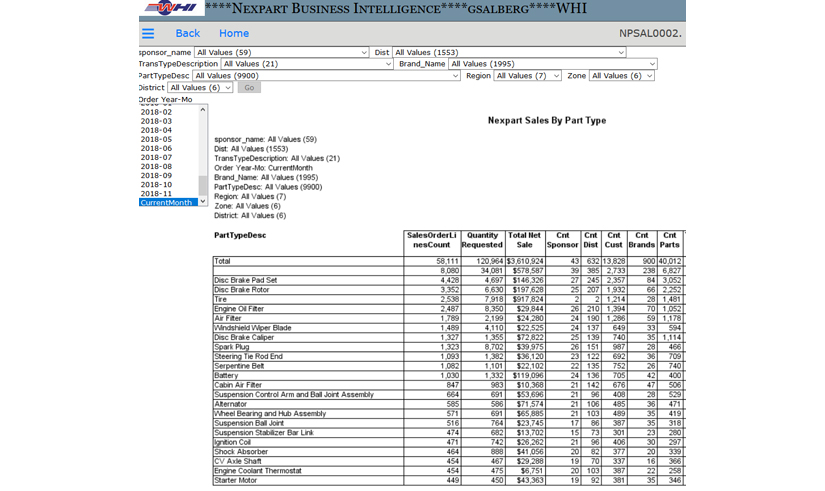Click the PartTypeDesc column header
Image resolution: width=825 pixels, height=491 pixels.
[240, 235]
